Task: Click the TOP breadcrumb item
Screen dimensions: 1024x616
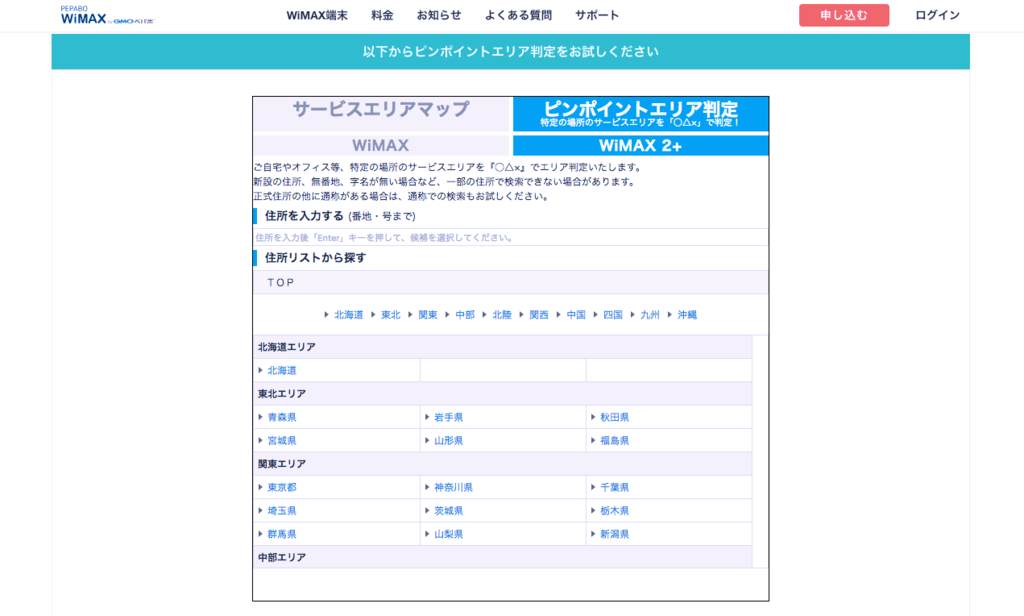Action: click(278, 282)
